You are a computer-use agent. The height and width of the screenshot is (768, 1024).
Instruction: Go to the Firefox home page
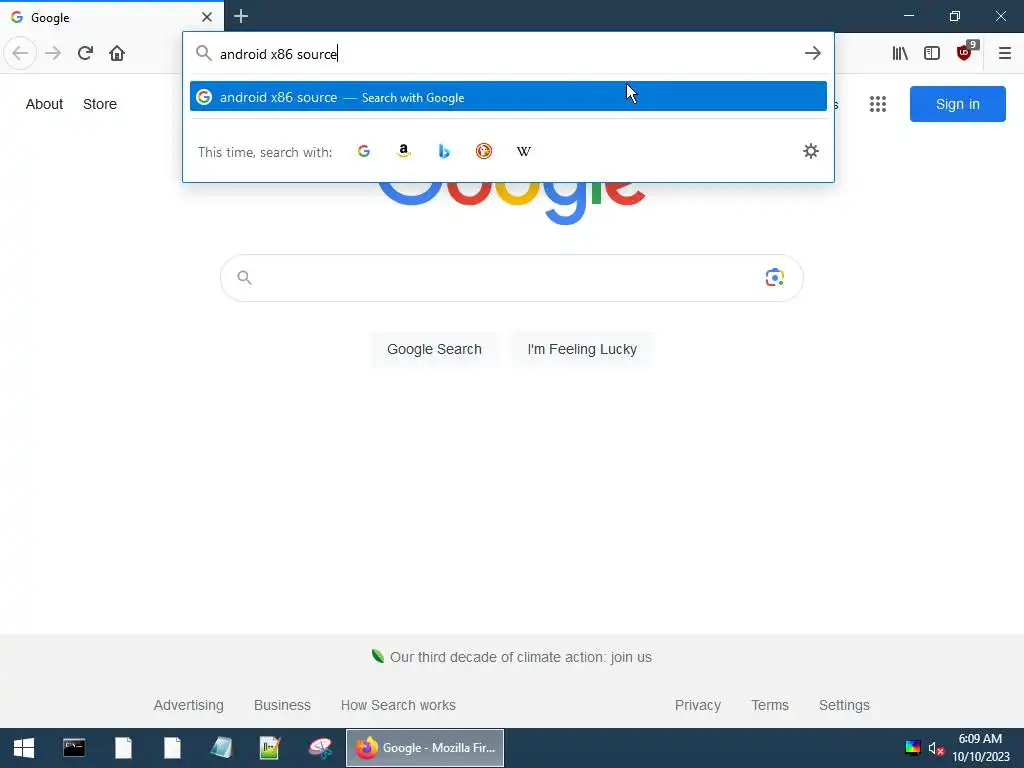click(x=117, y=53)
